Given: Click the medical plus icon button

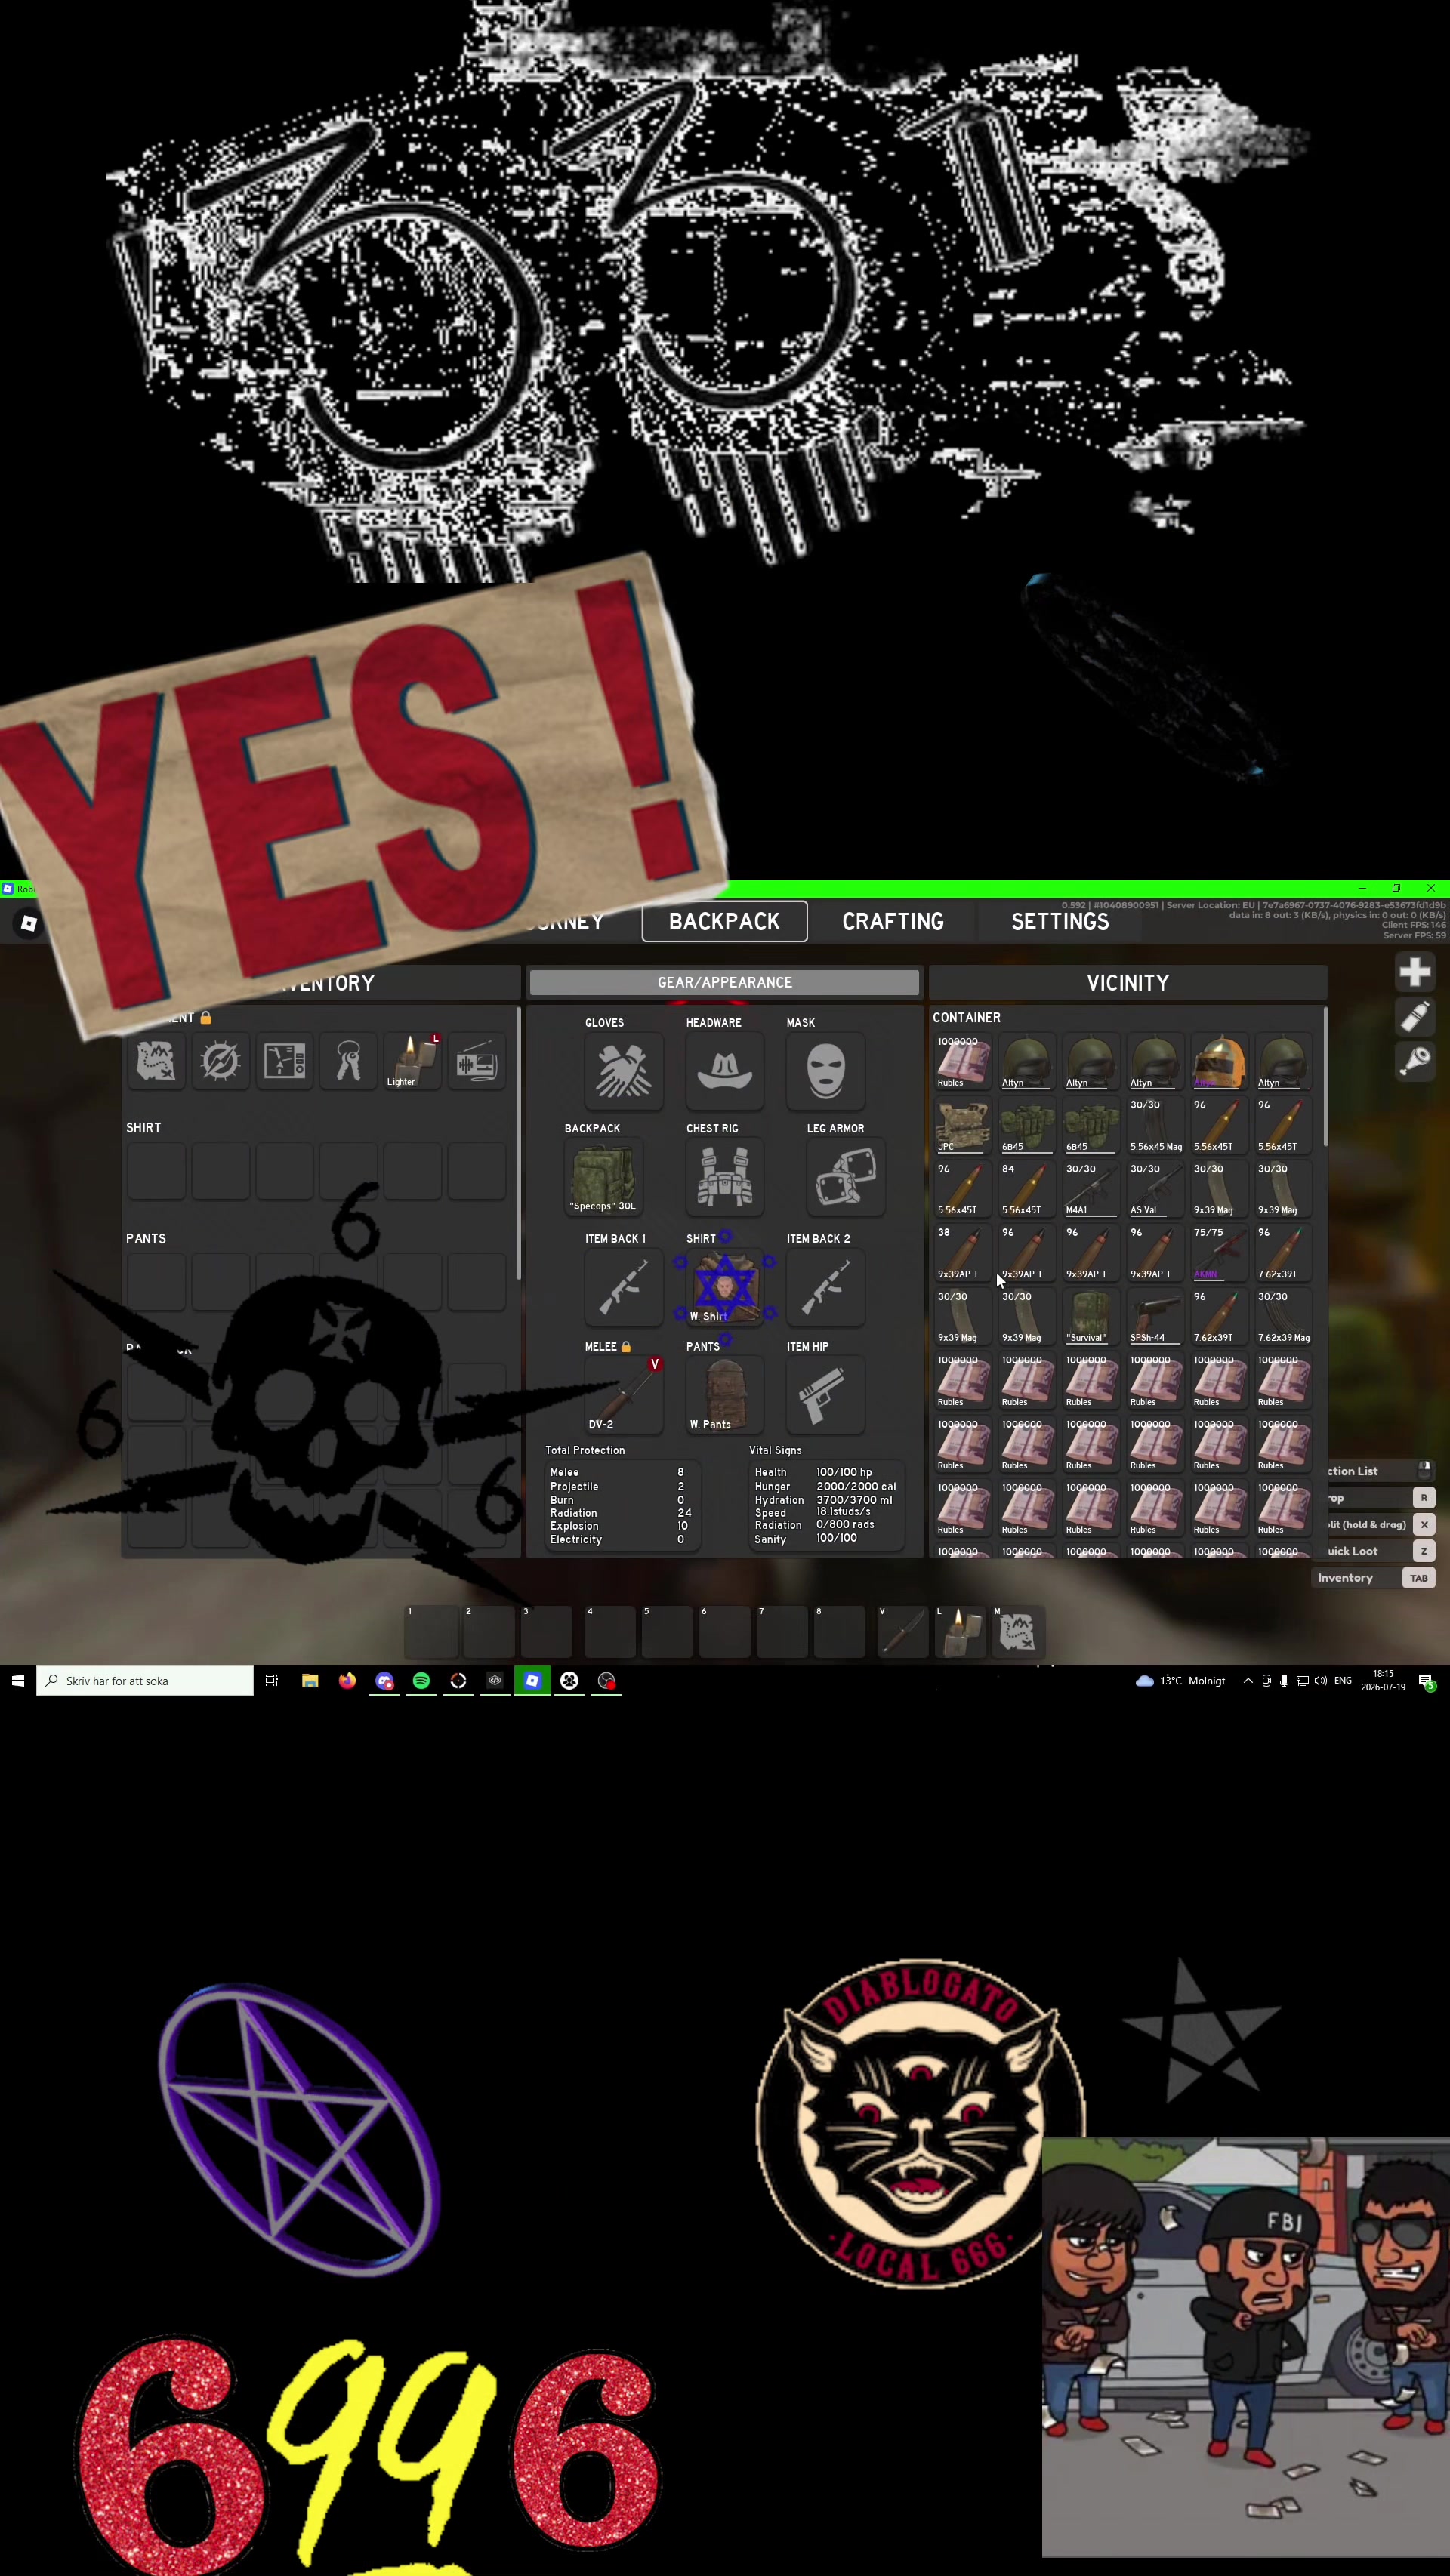Looking at the screenshot, I should 1414,972.
